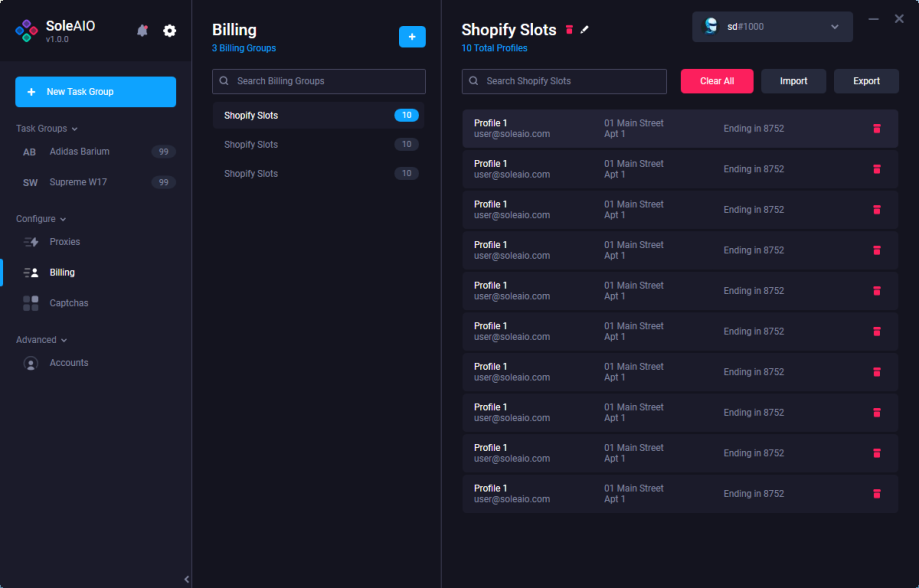
Task: Delete the seventh profile row
Action: [877, 372]
